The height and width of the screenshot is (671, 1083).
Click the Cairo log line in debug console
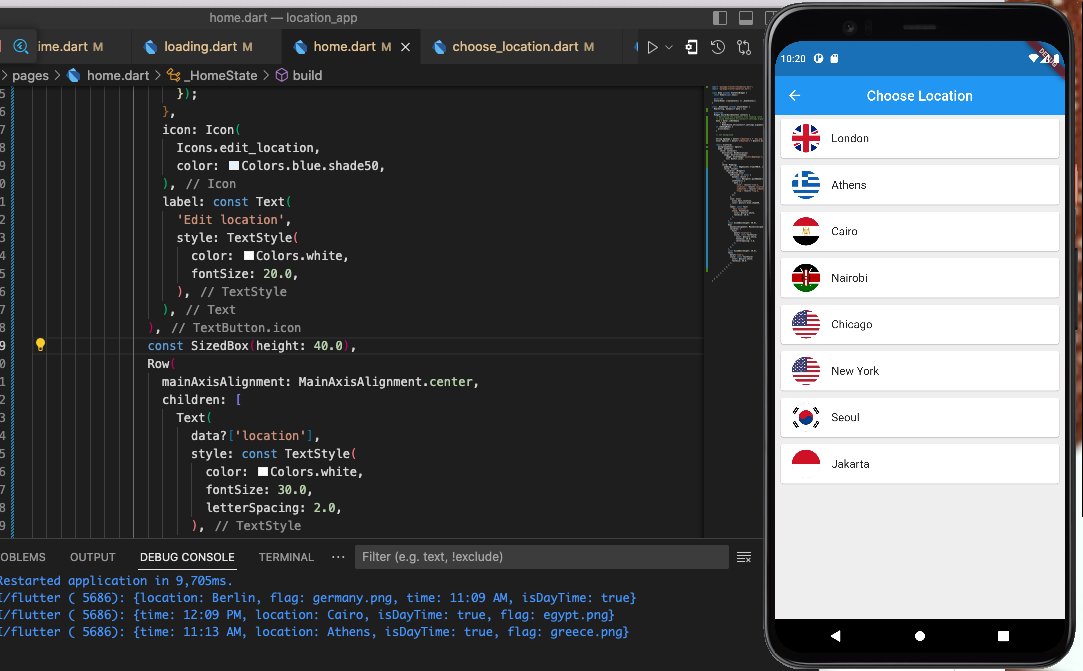pos(307,614)
